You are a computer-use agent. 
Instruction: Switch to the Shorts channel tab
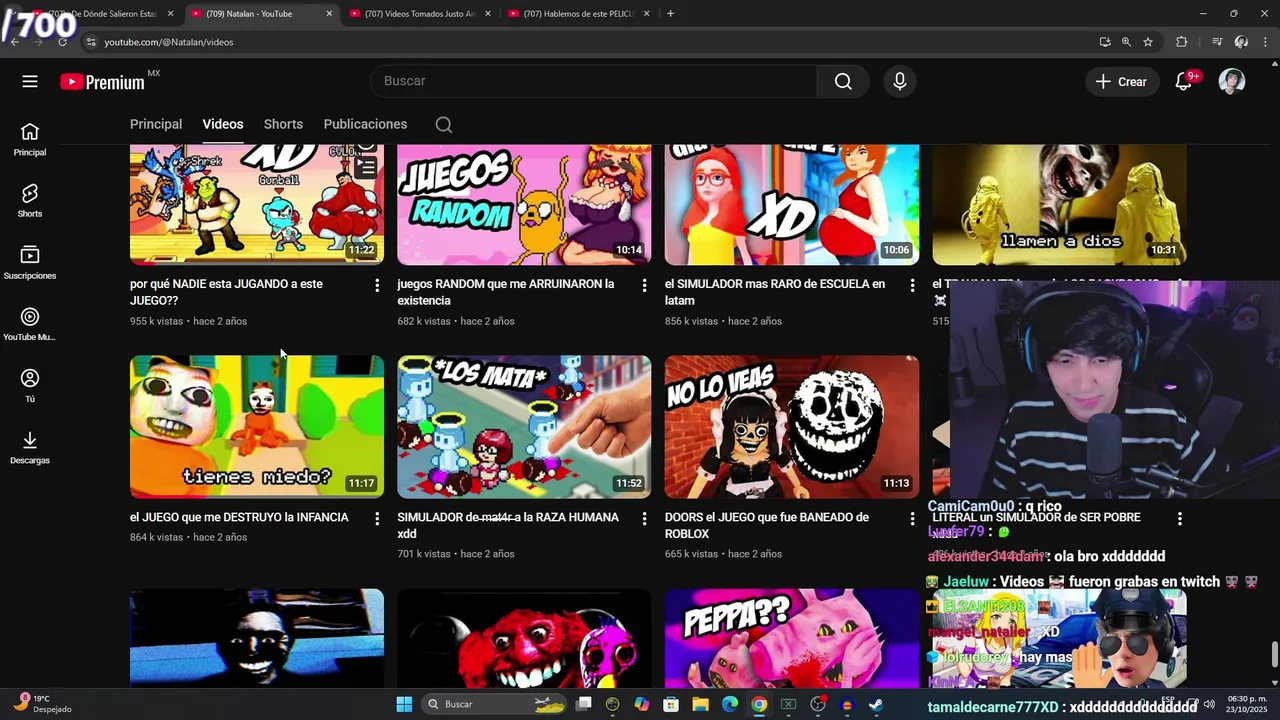click(x=283, y=124)
